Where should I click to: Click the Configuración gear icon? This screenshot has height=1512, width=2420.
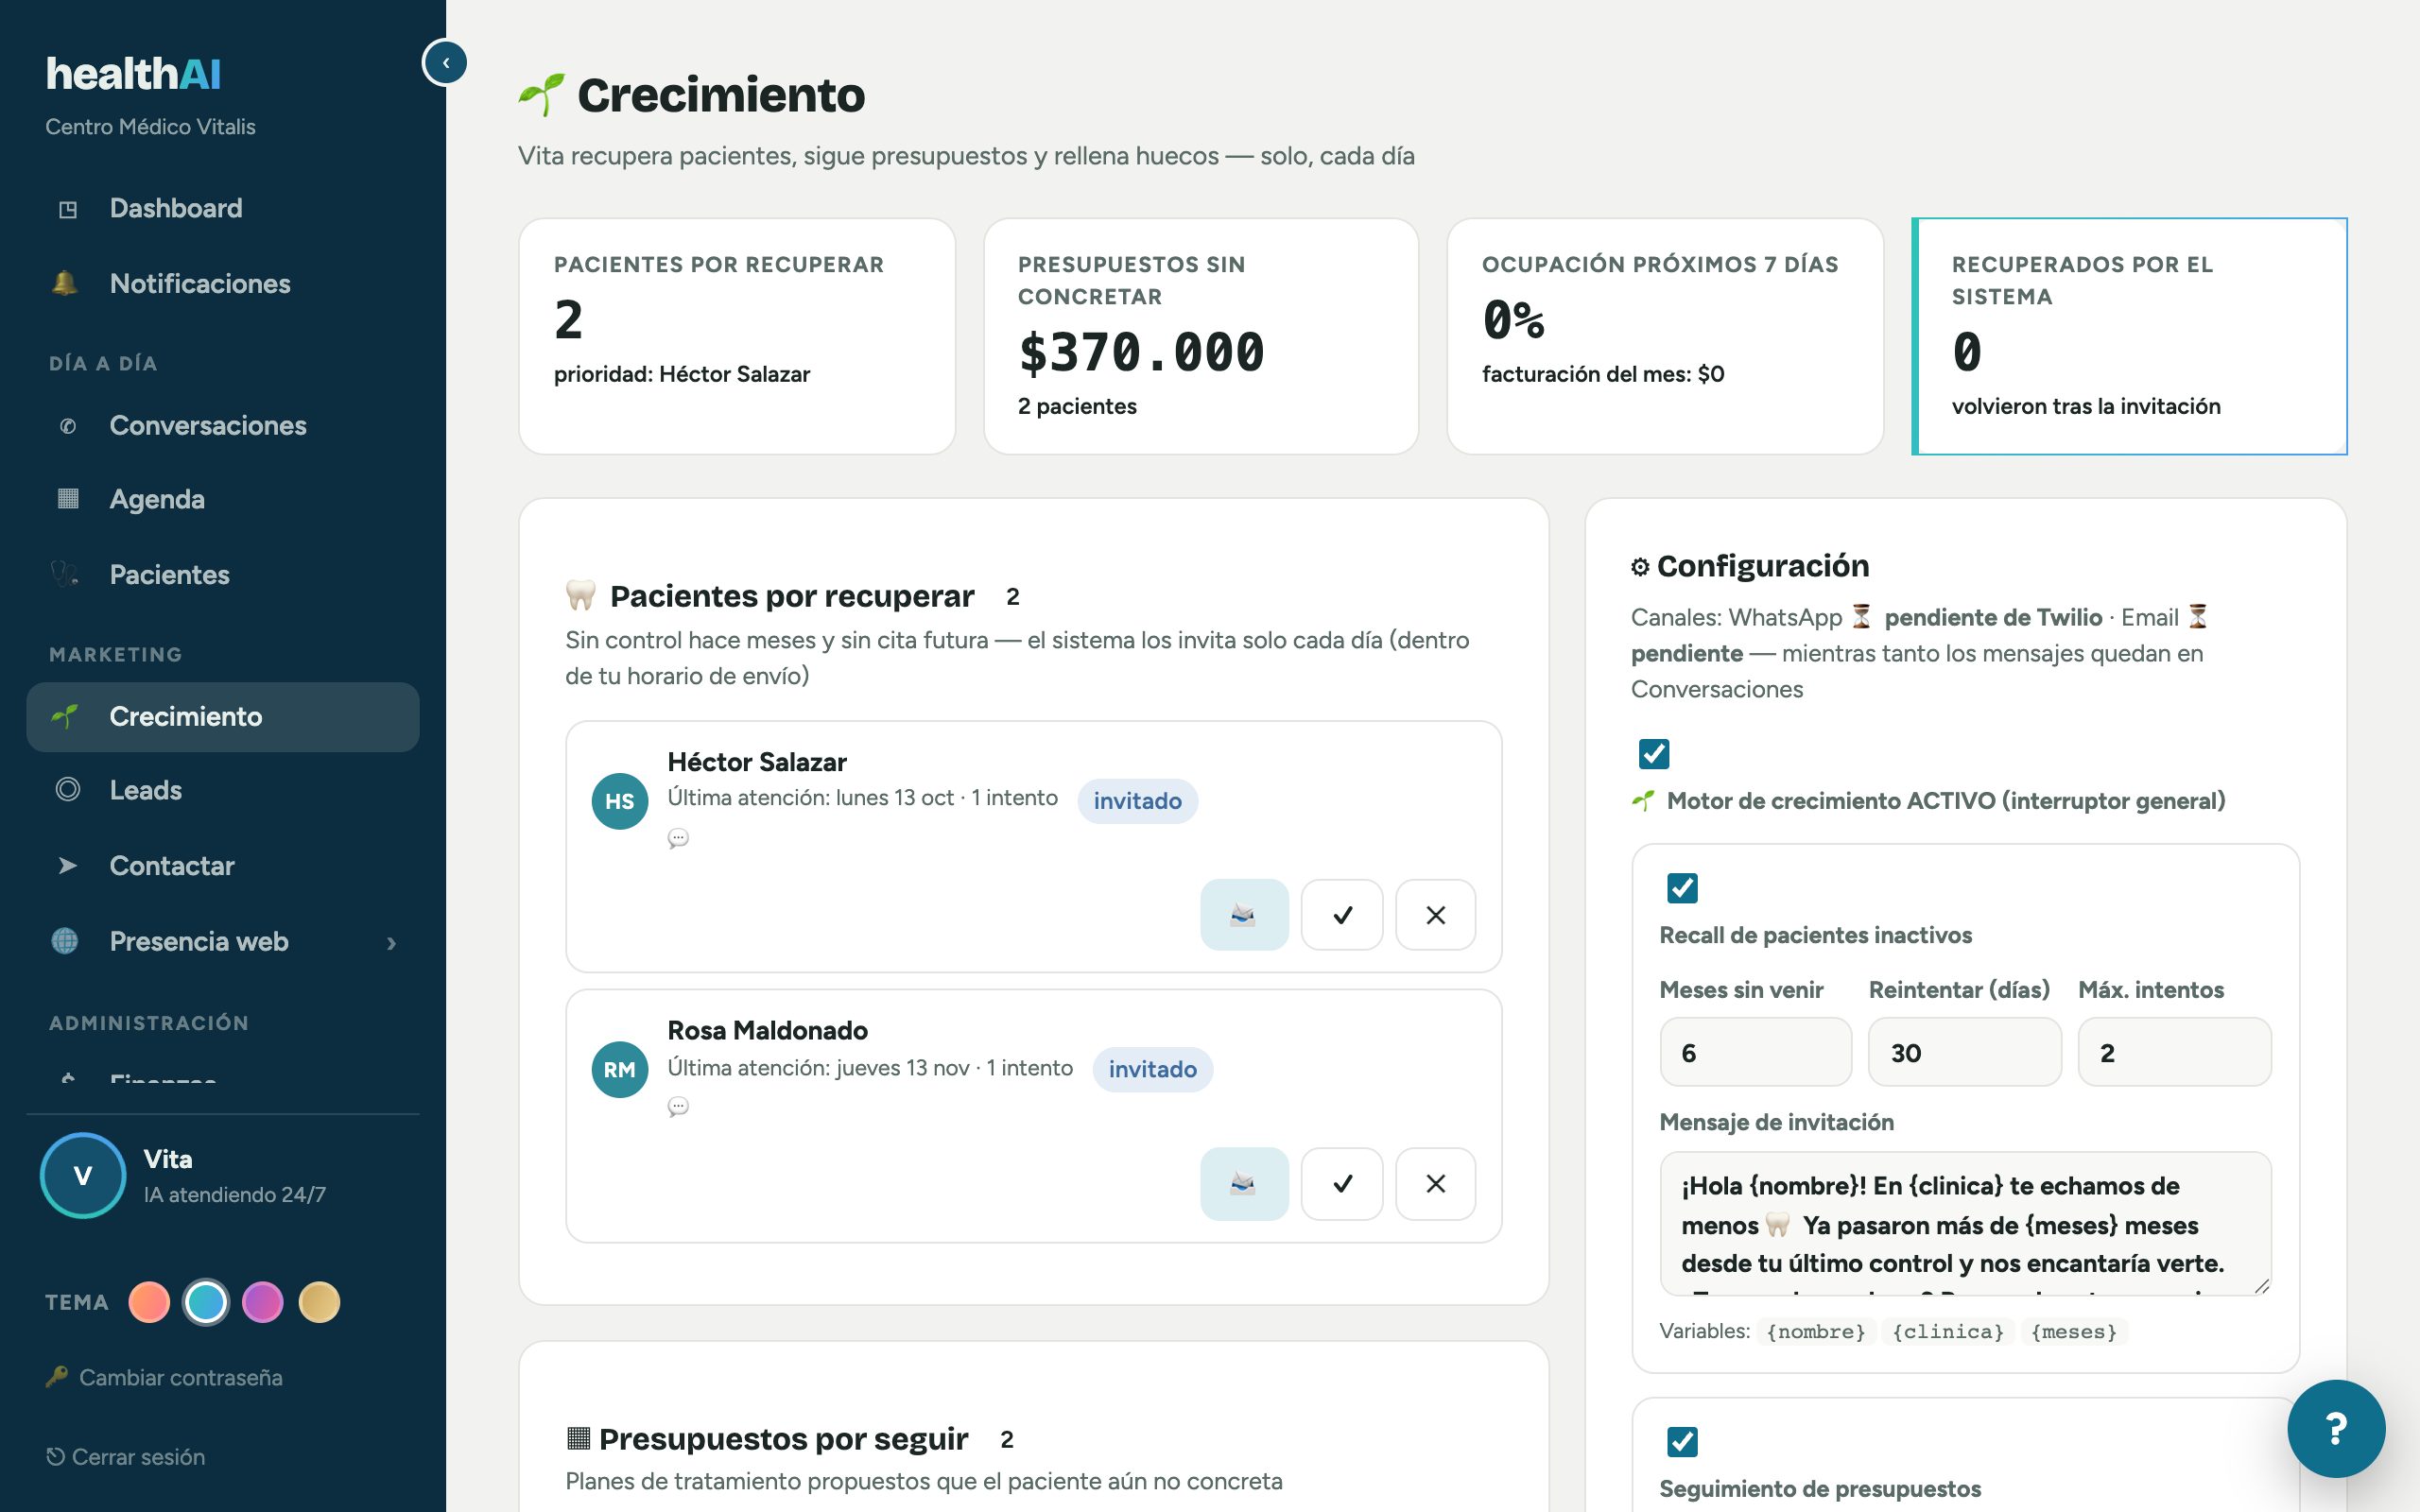pos(1640,567)
